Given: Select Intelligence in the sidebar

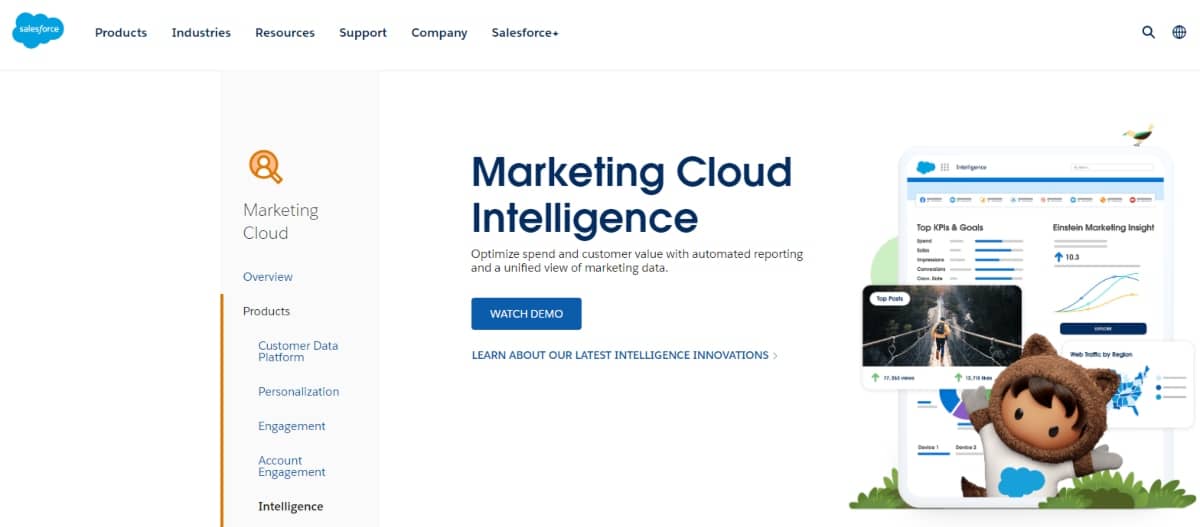Looking at the screenshot, I should click(291, 507).
